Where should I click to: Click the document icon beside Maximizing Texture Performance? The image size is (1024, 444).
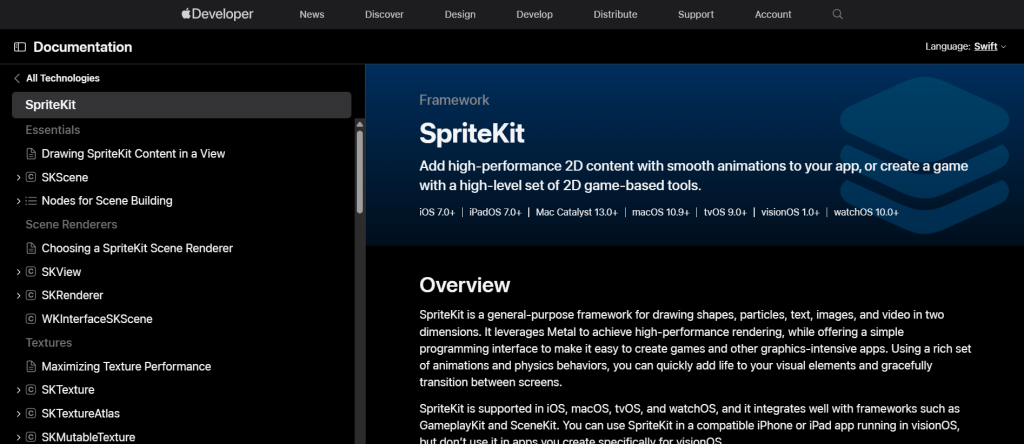(31, 366)
